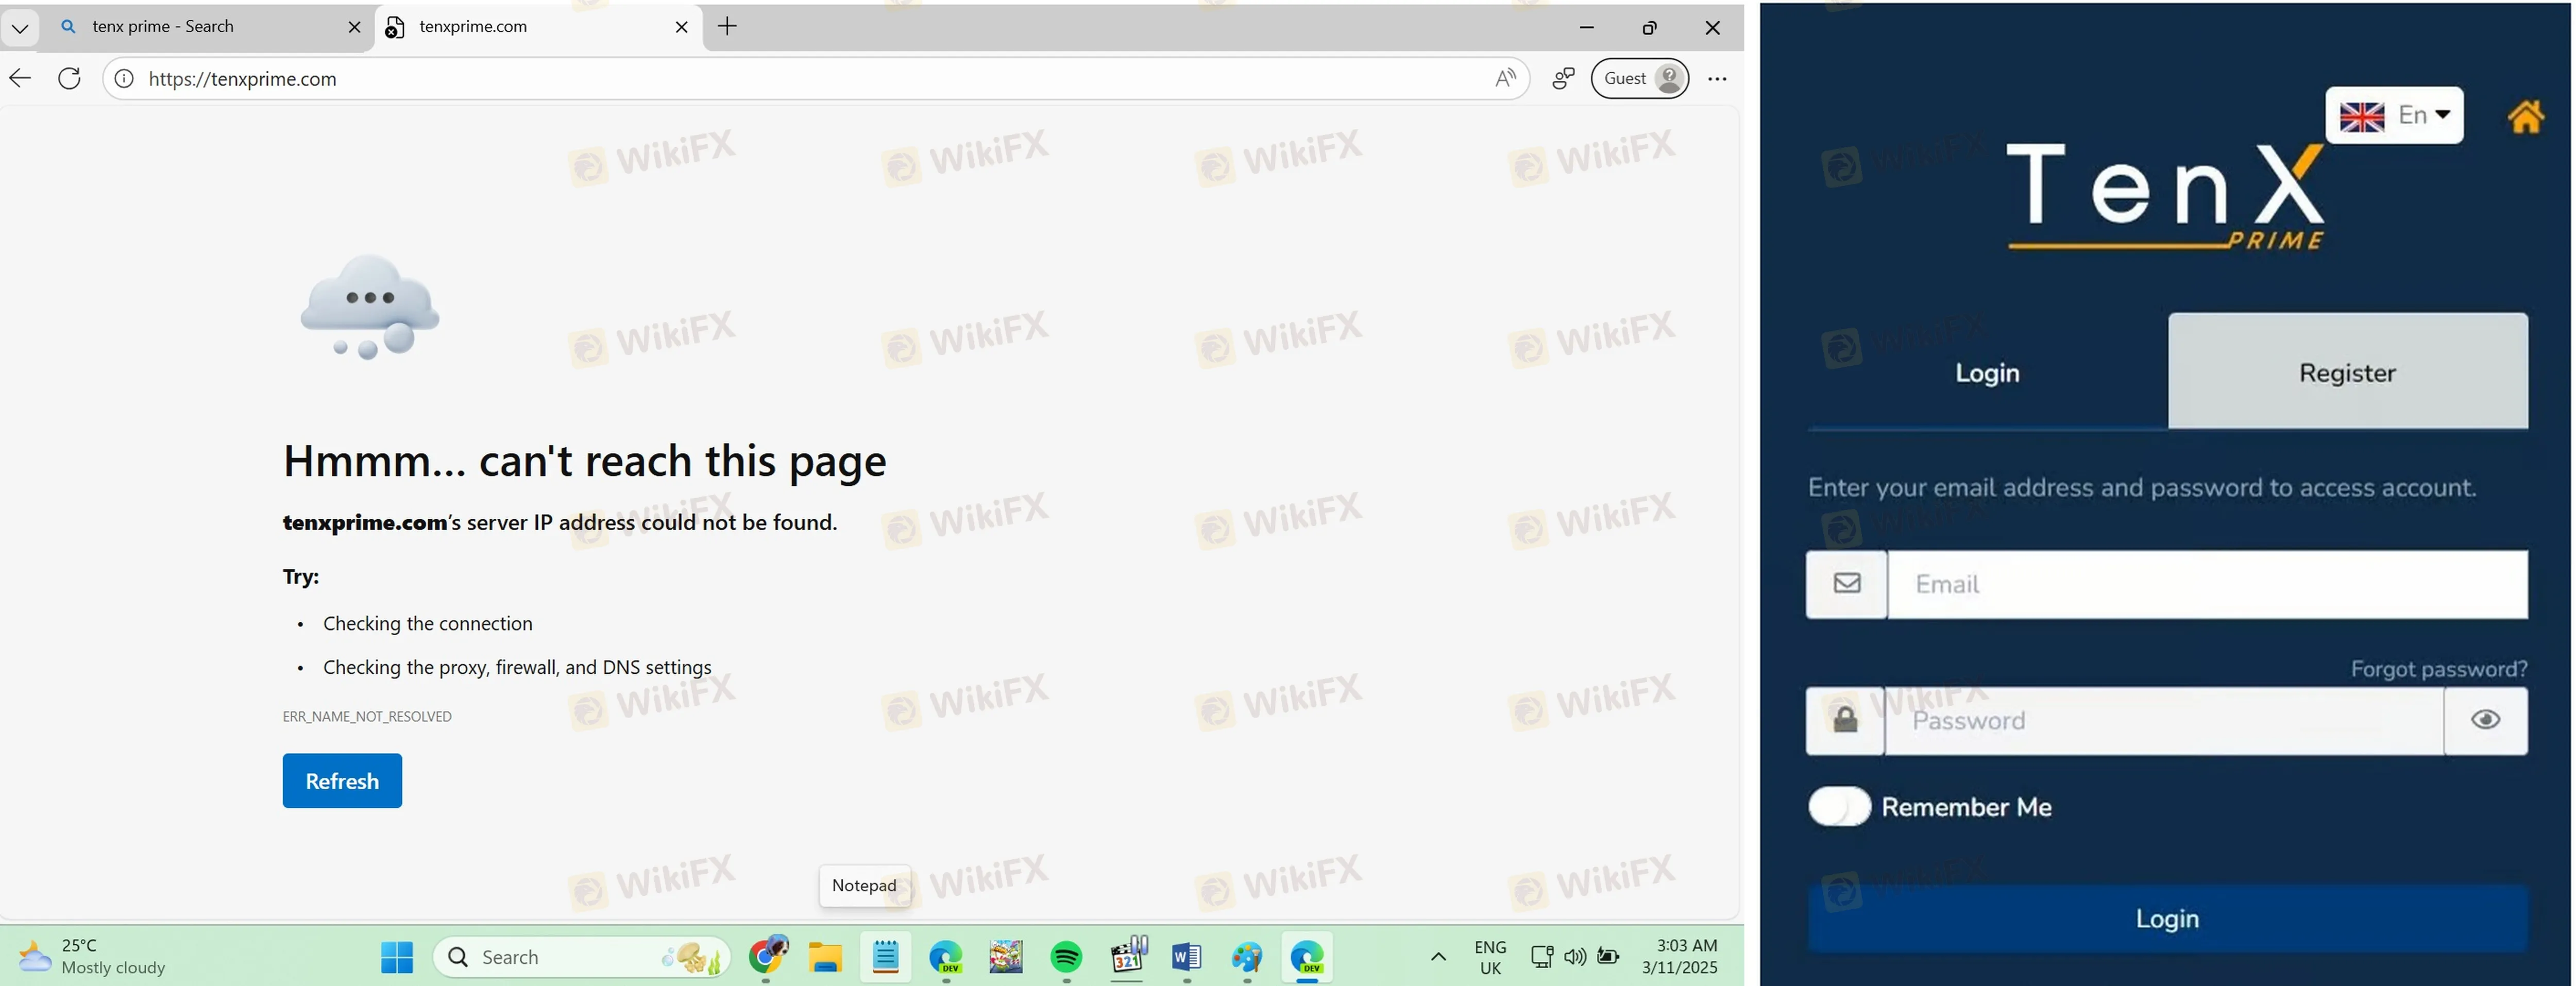Viewport: 2576px width, 986px height.
Task: Click the Email input field
Action: (2206, 584)
